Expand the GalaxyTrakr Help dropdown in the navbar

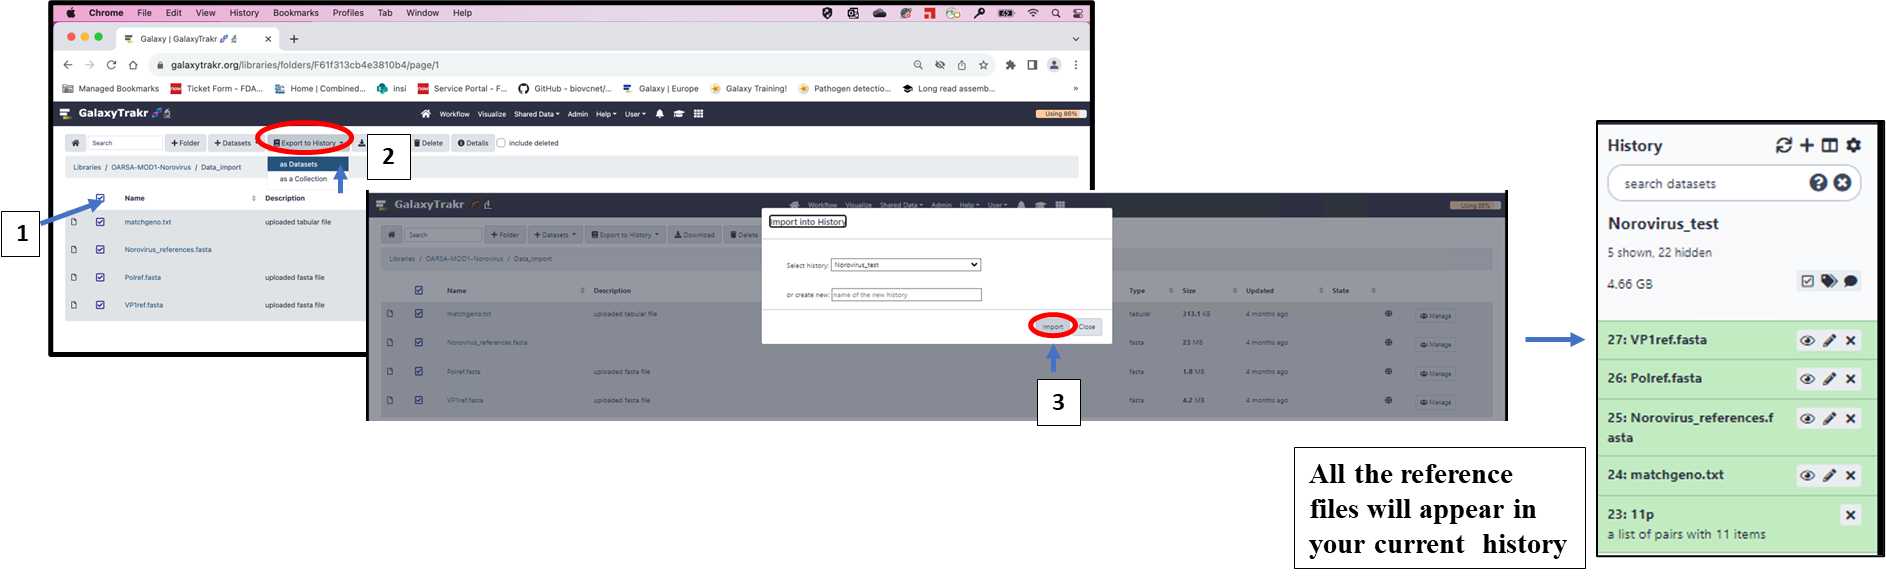point(606,114)
